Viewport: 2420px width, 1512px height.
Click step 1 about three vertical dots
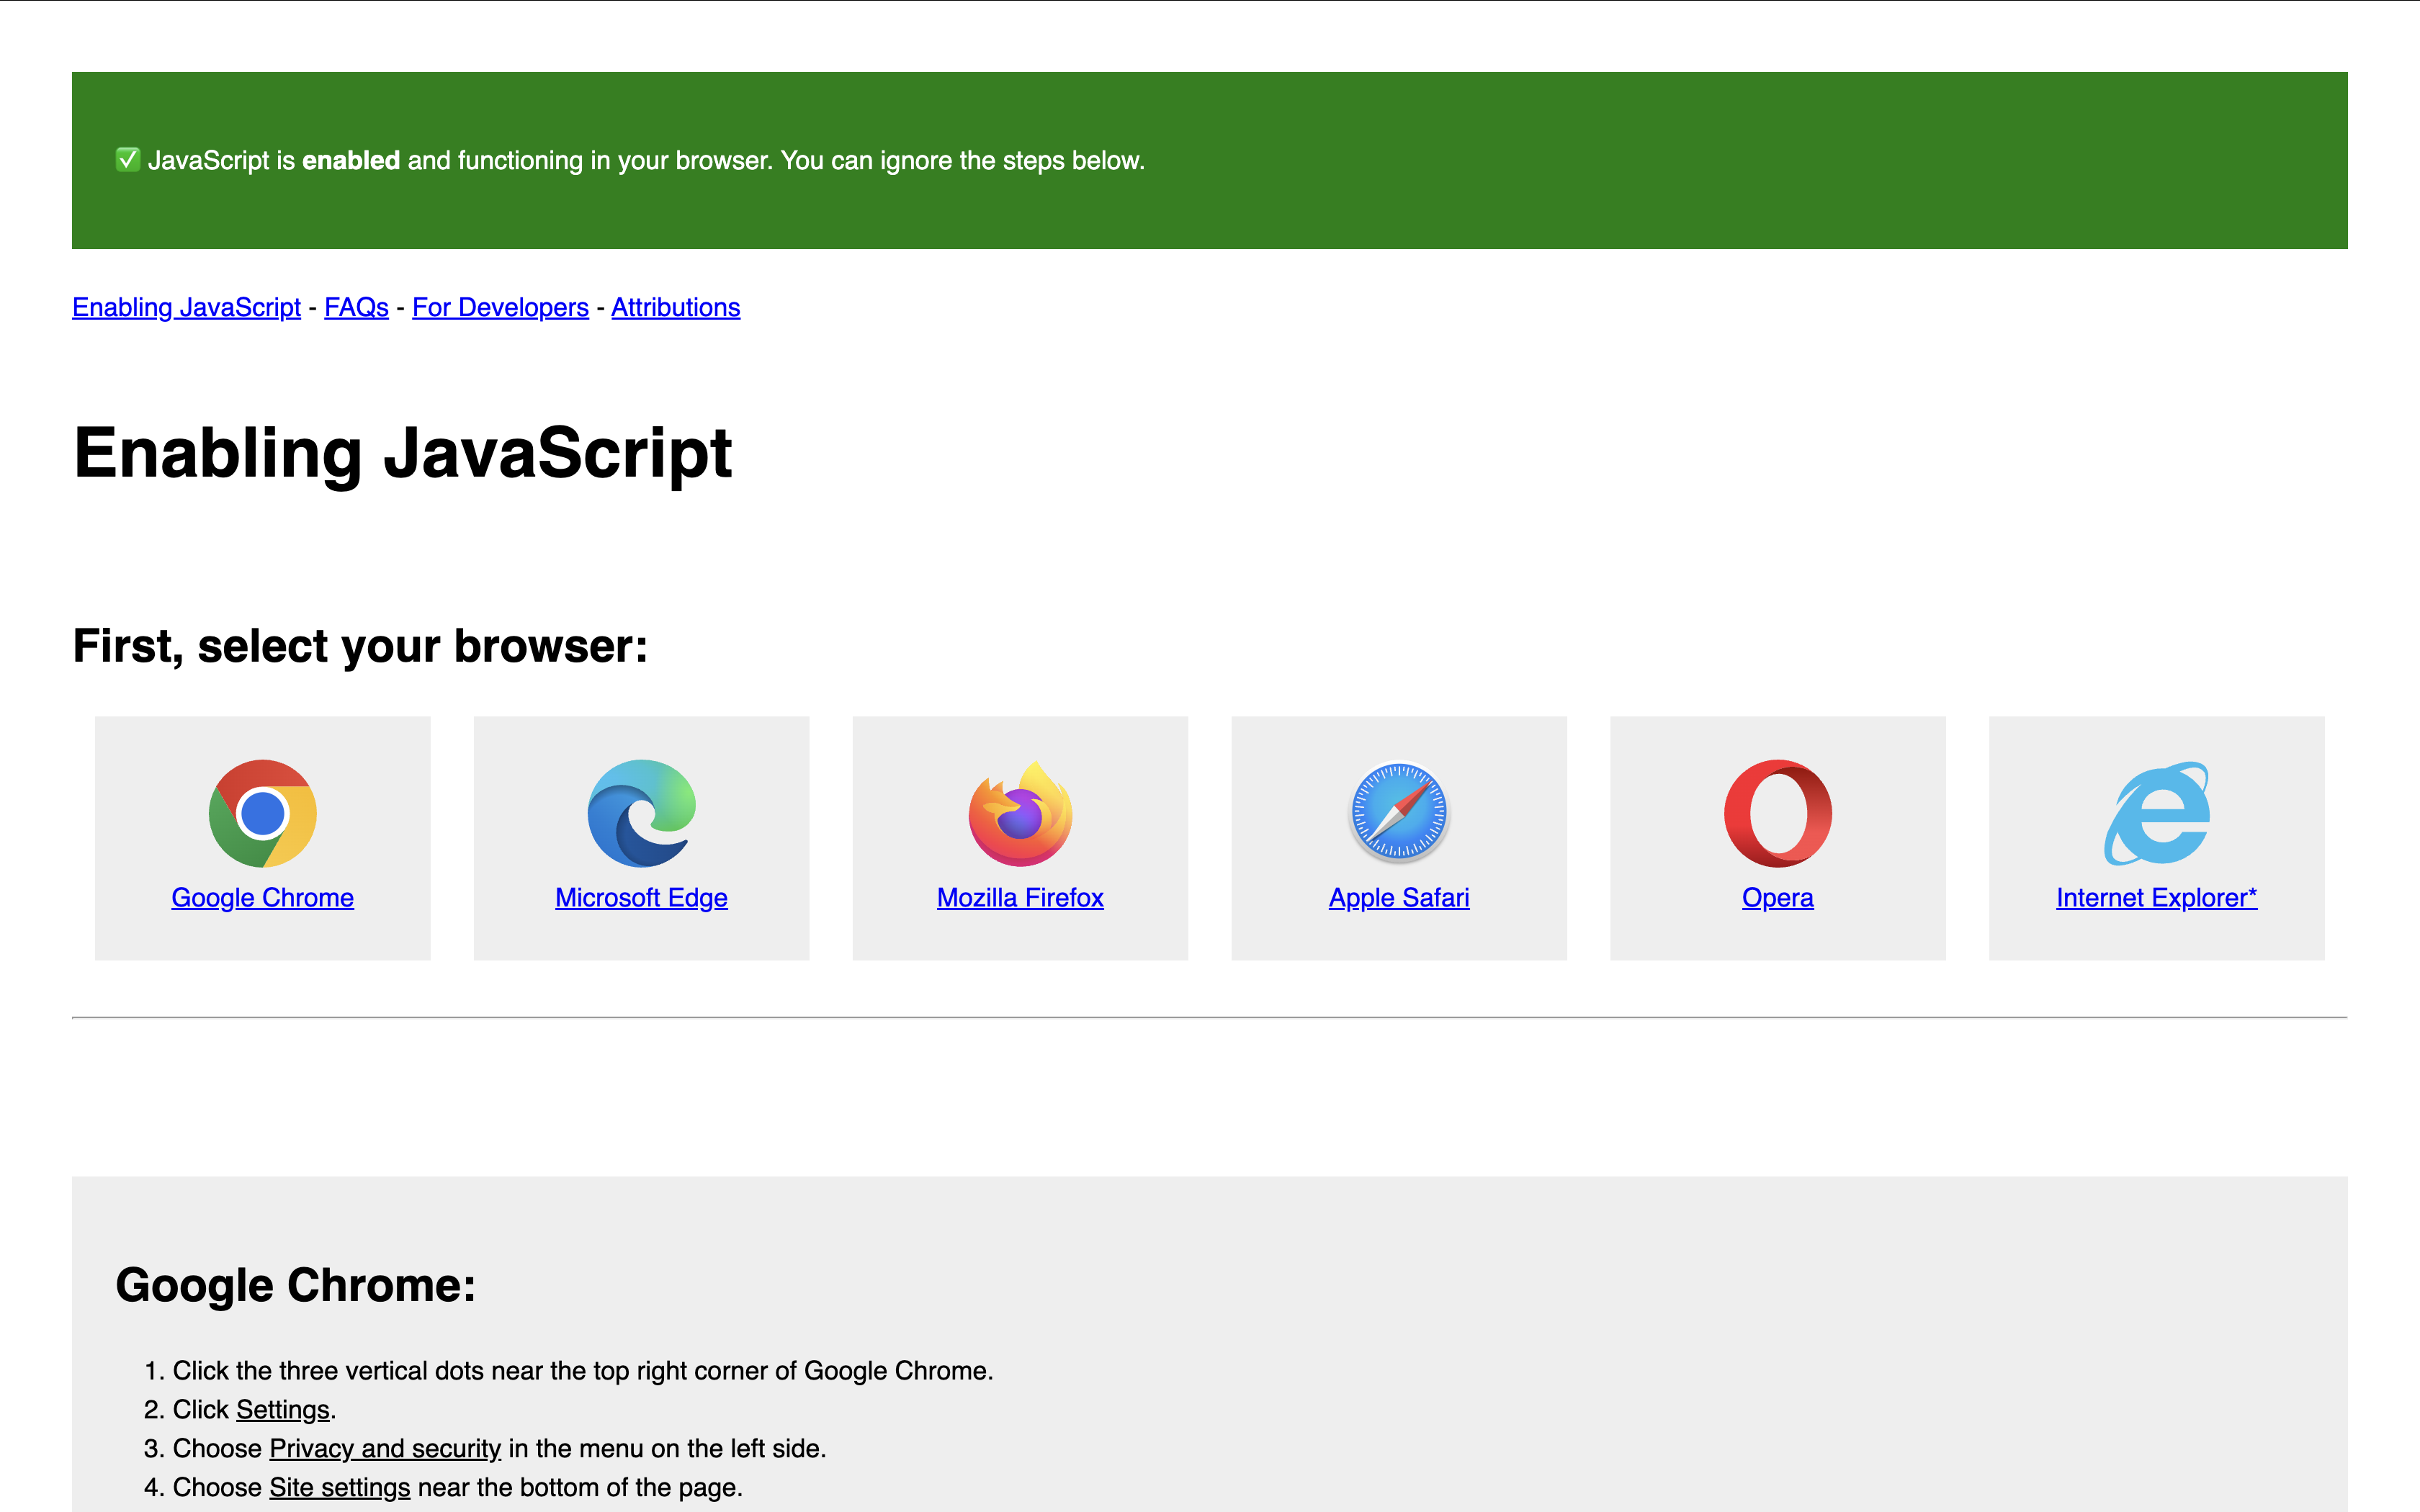point(583,1370)
